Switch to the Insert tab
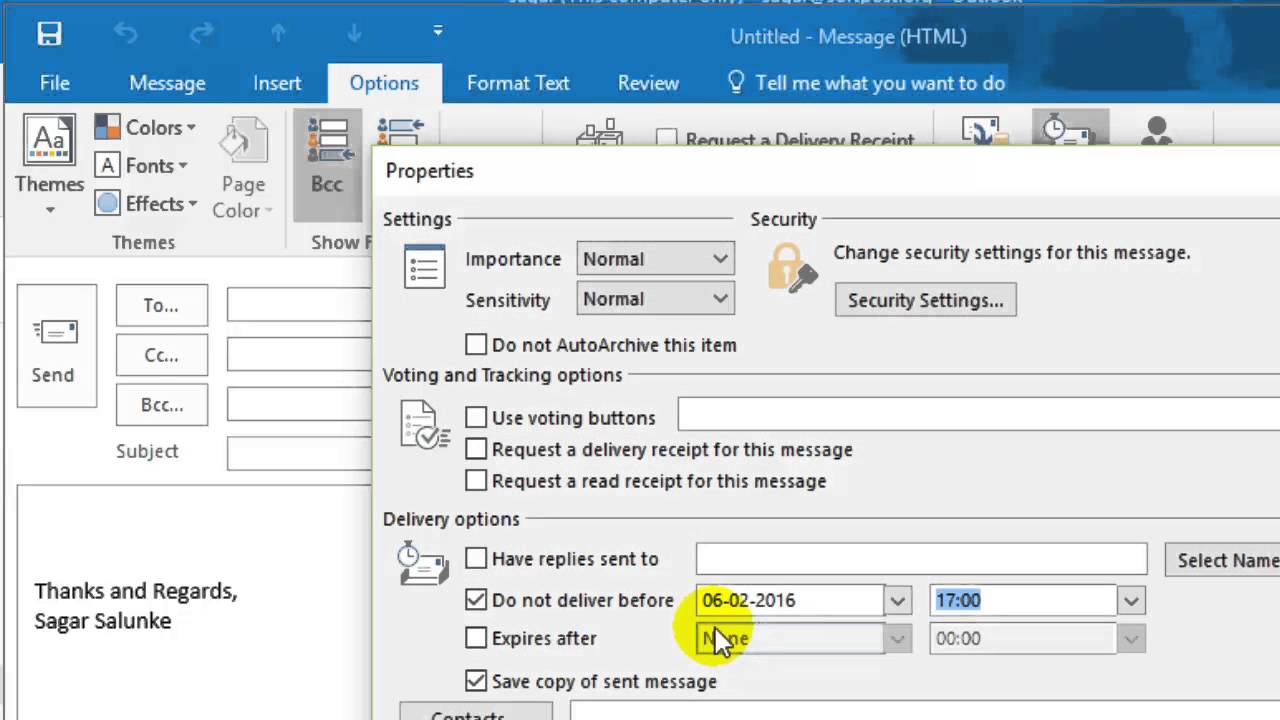 277,83
